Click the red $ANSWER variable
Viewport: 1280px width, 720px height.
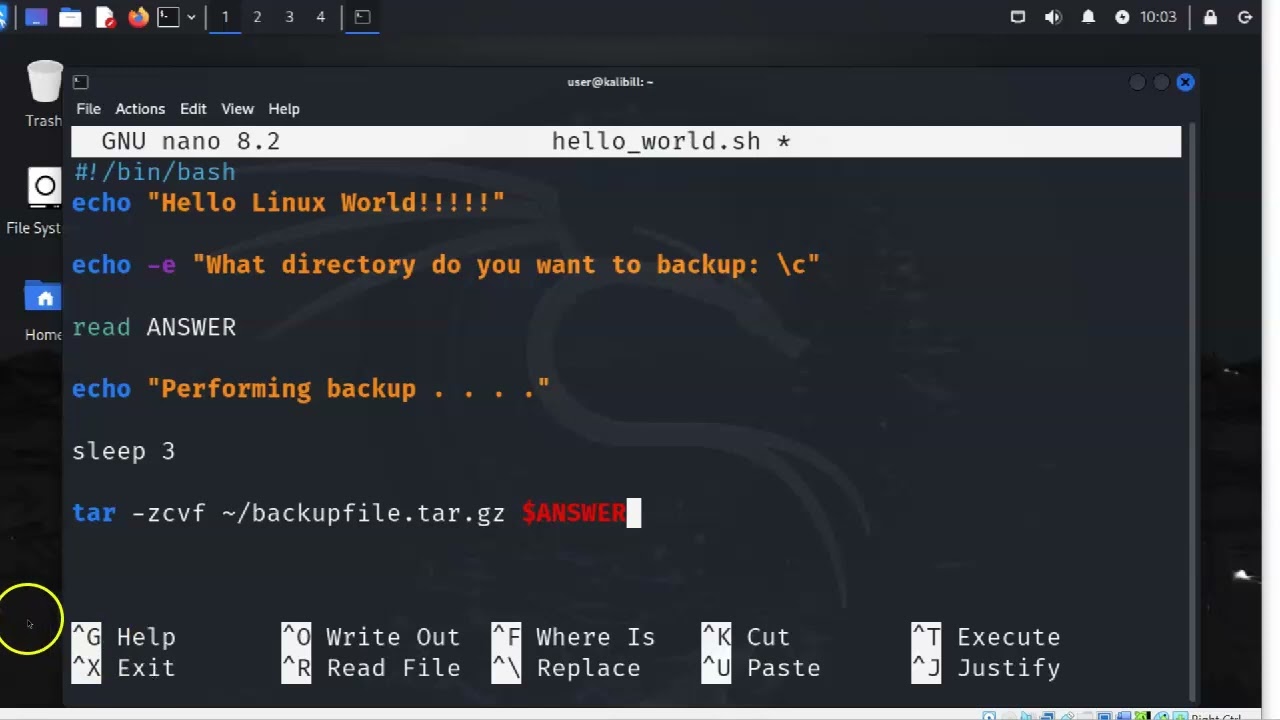pyautogui.click(x=574, y=513)
